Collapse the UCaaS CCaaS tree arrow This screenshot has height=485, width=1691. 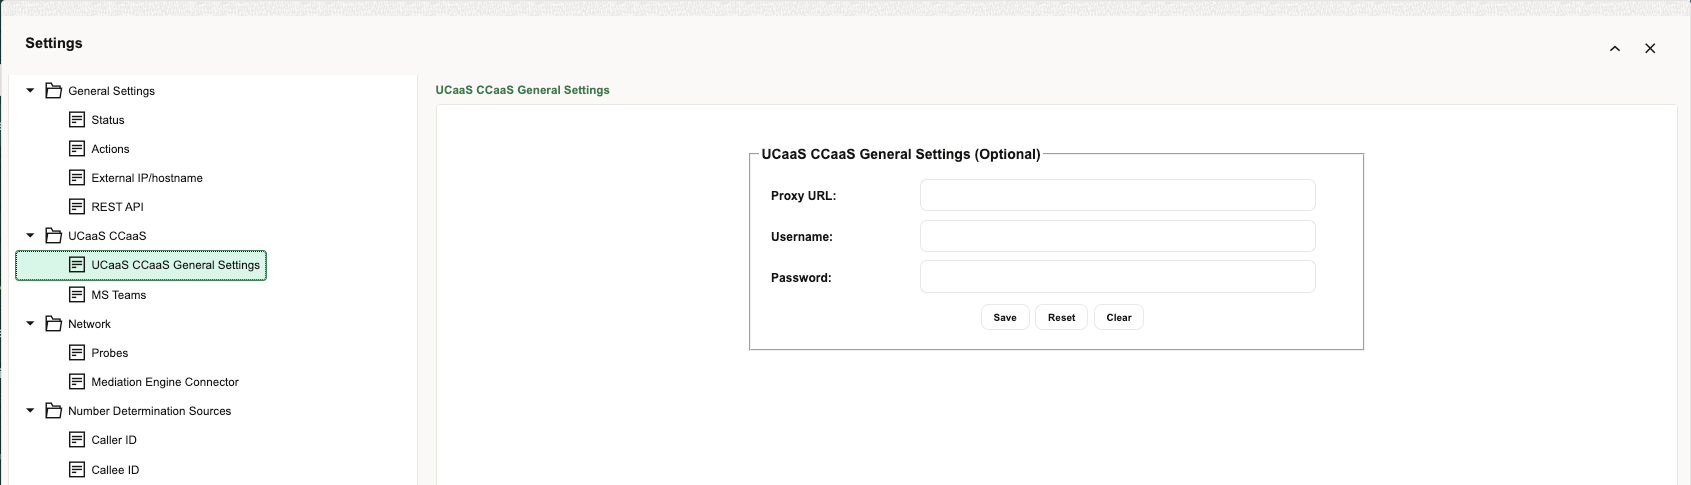30,236
